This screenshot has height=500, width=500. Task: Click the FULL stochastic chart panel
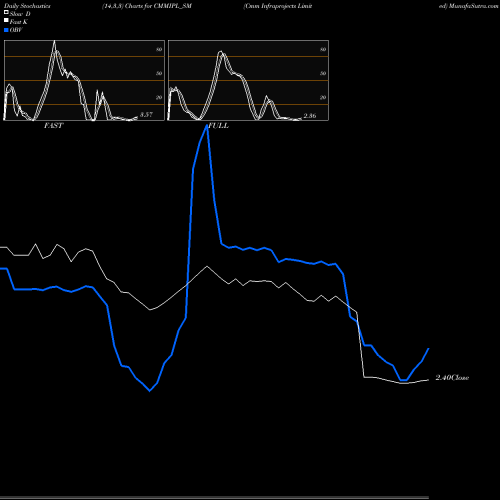pyautogui.click(x=248, y=80)
